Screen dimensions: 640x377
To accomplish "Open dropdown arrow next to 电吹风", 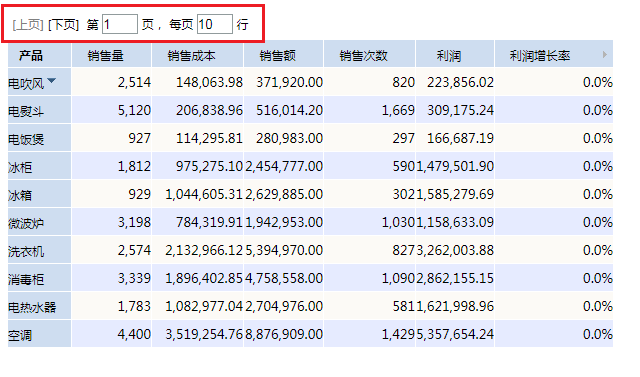I will click(x=51, y=81).
